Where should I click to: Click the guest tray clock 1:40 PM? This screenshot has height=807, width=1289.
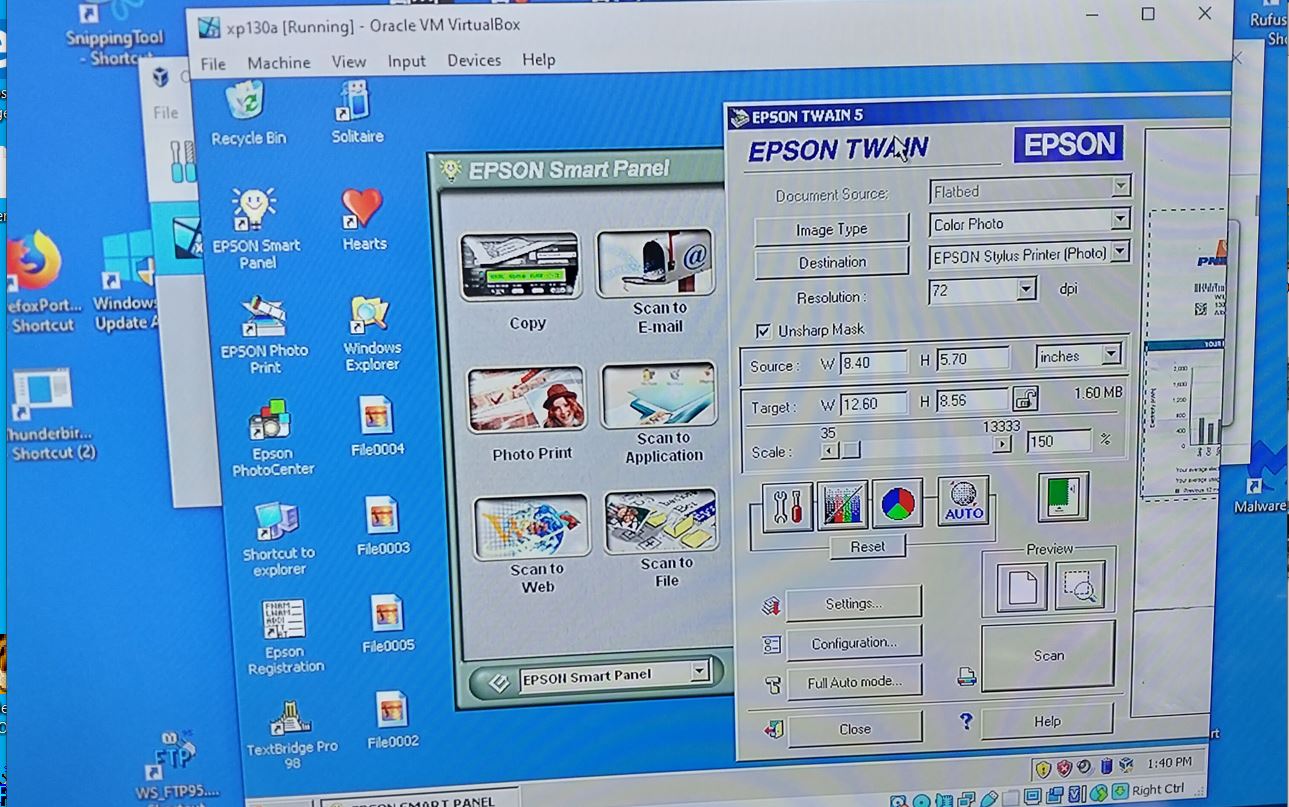tap(1169, 763)
